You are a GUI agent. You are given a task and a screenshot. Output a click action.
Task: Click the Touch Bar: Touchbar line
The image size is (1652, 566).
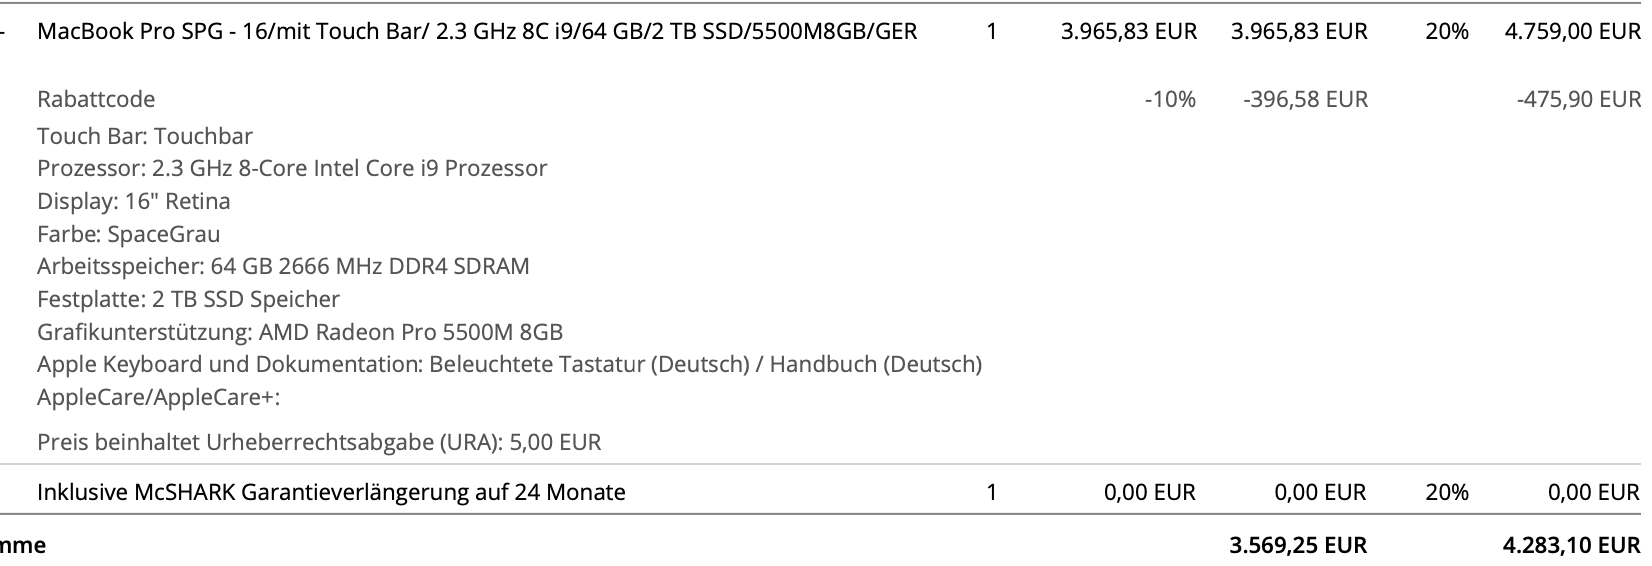tap(145, 136)
